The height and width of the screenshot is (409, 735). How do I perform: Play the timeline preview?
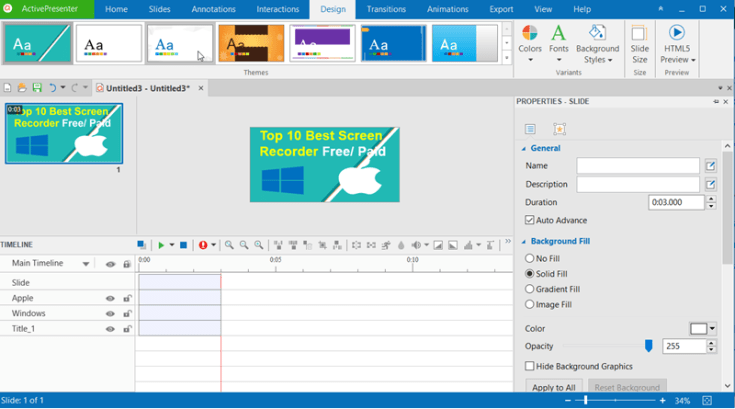(x=161, y=245)
